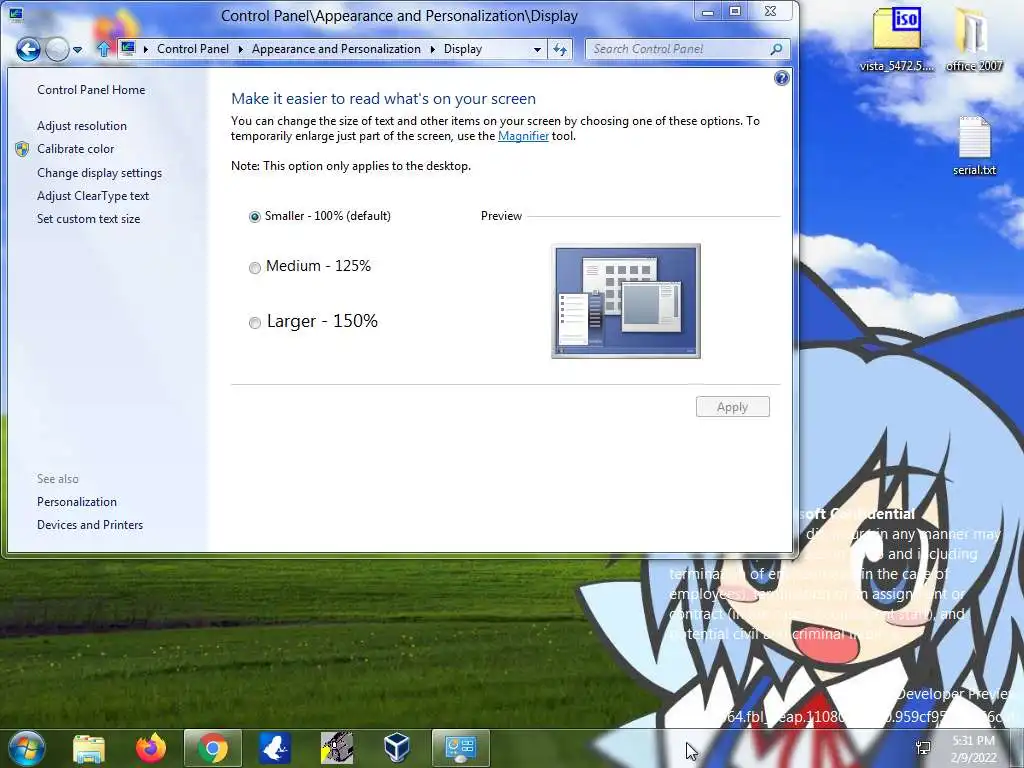Select the vista_5472.5 ISO desktop file
Image resolution: width=1024 pixels, height=768 pixels.
[897, 38]
